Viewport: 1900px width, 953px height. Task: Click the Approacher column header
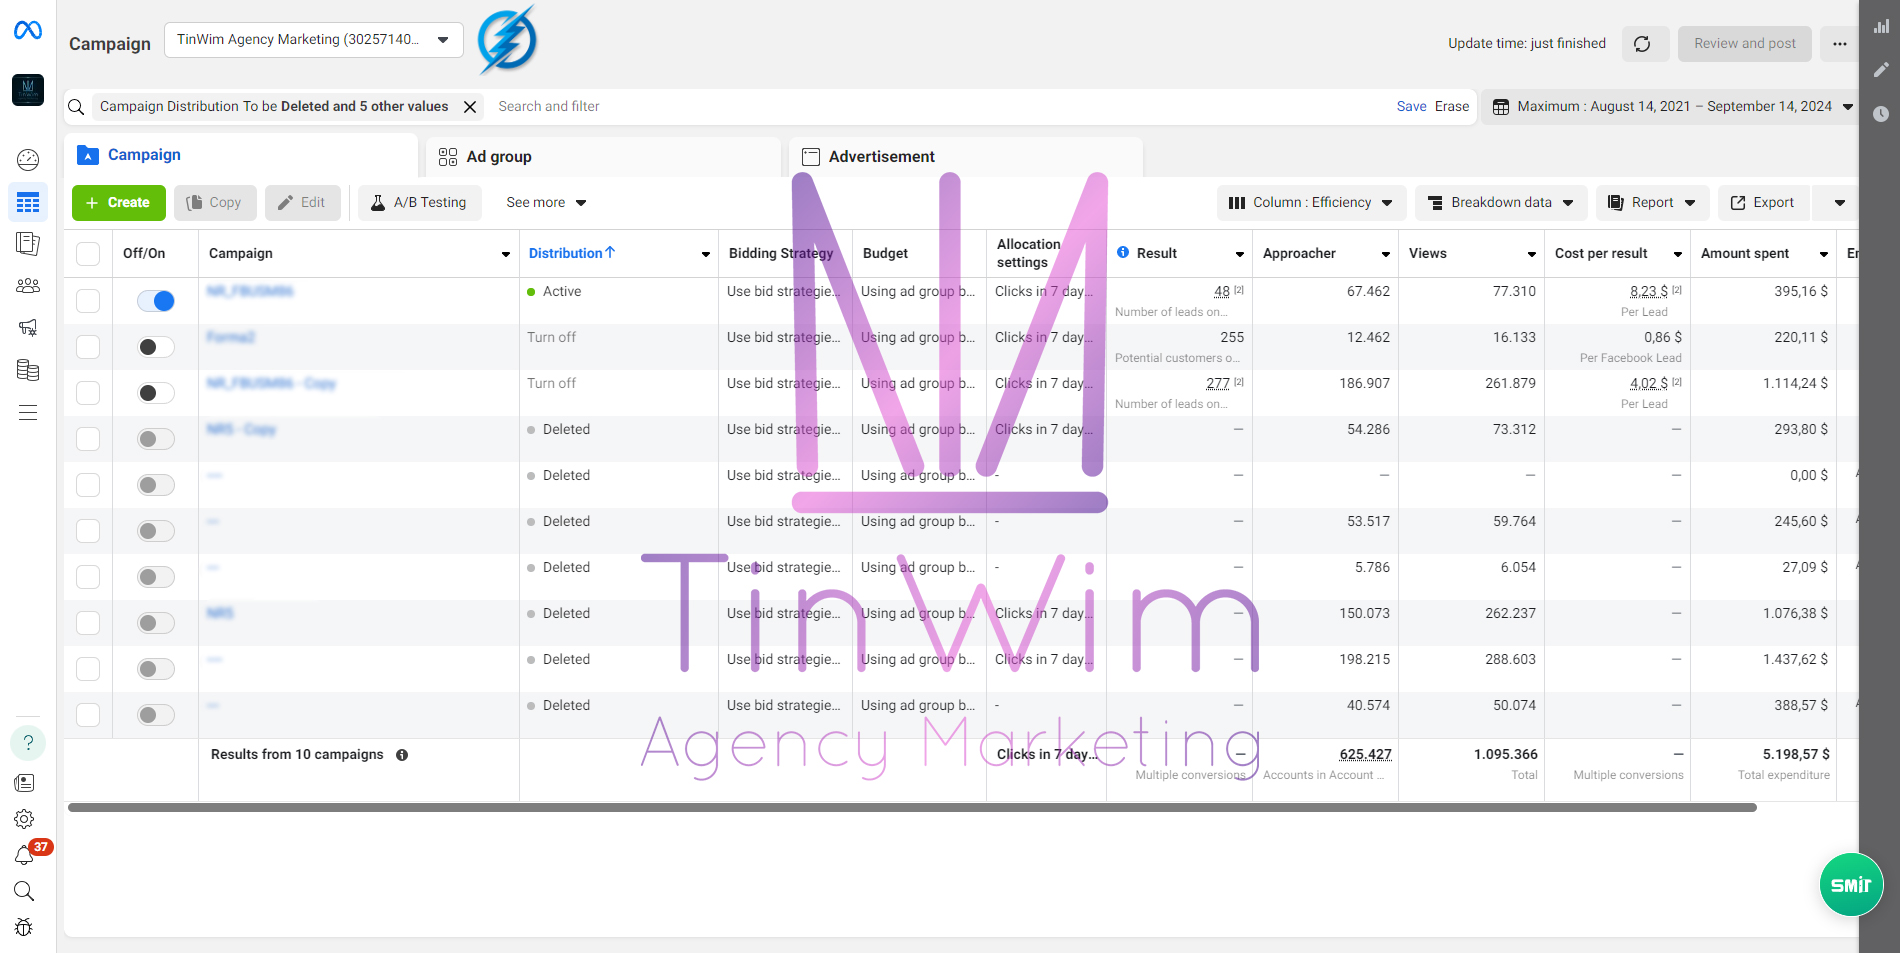(x=1299, y=253)
